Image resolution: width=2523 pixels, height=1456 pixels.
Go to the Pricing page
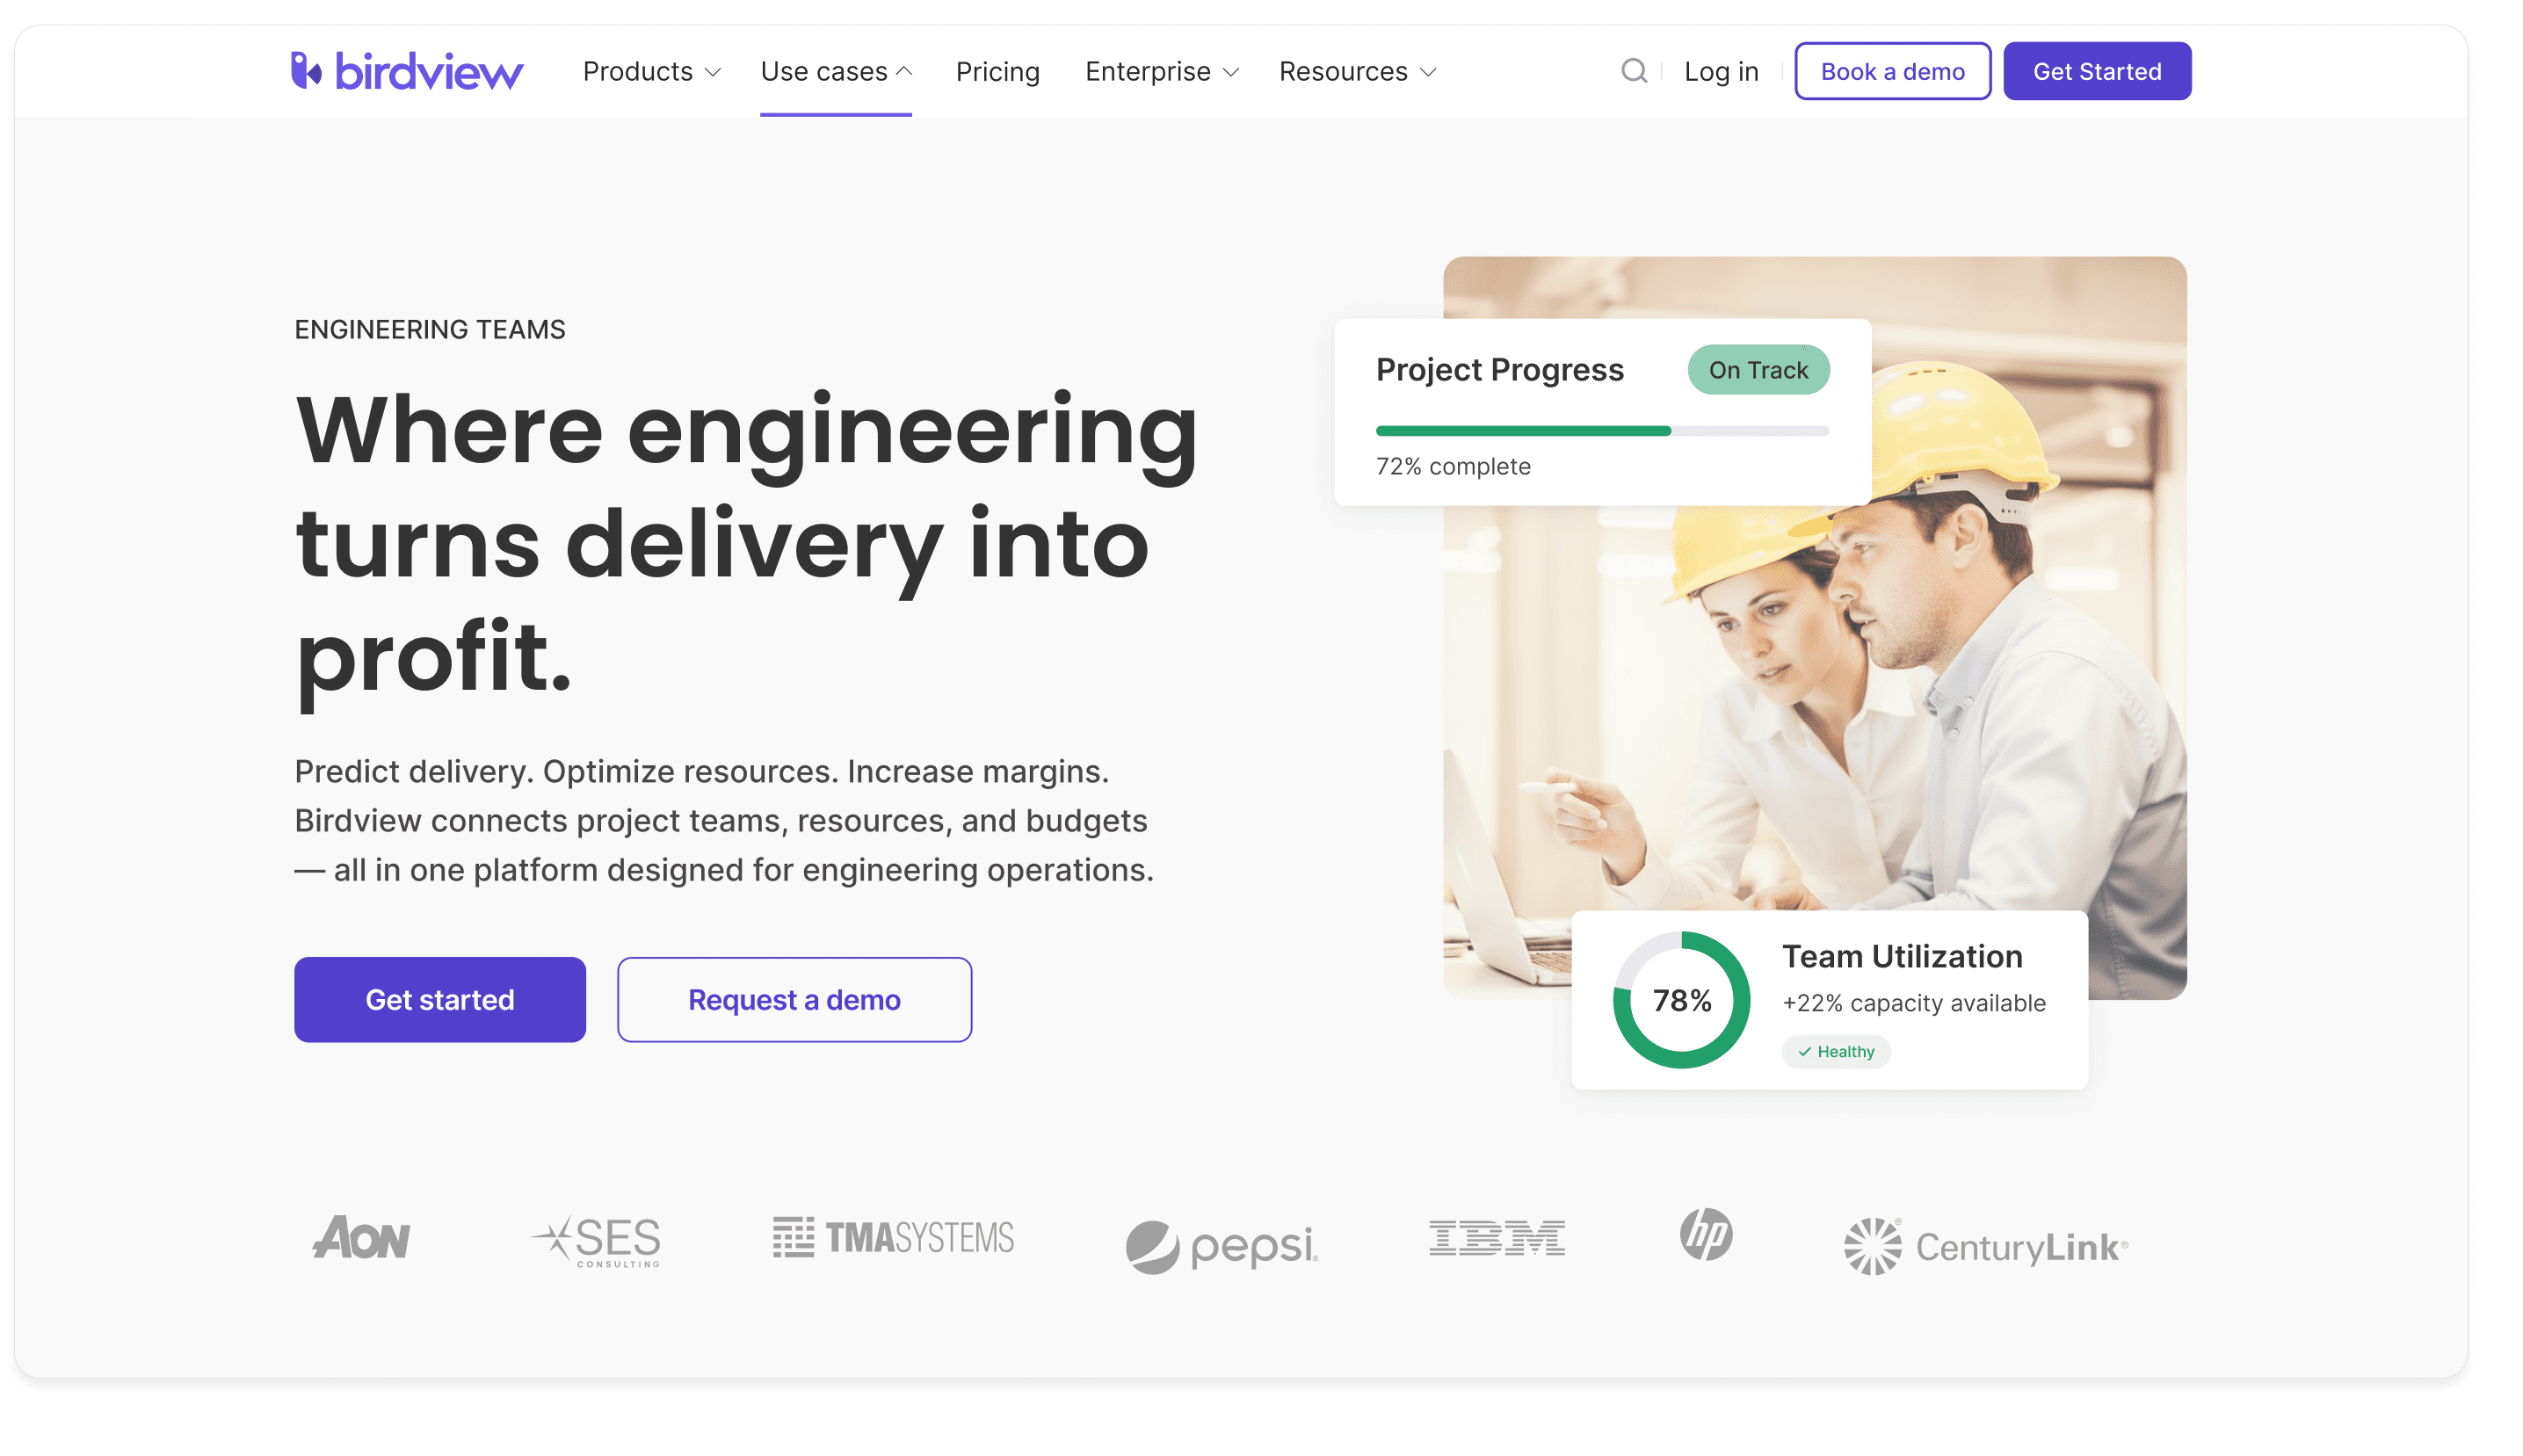pyautogui.click(x=997, y=71)
